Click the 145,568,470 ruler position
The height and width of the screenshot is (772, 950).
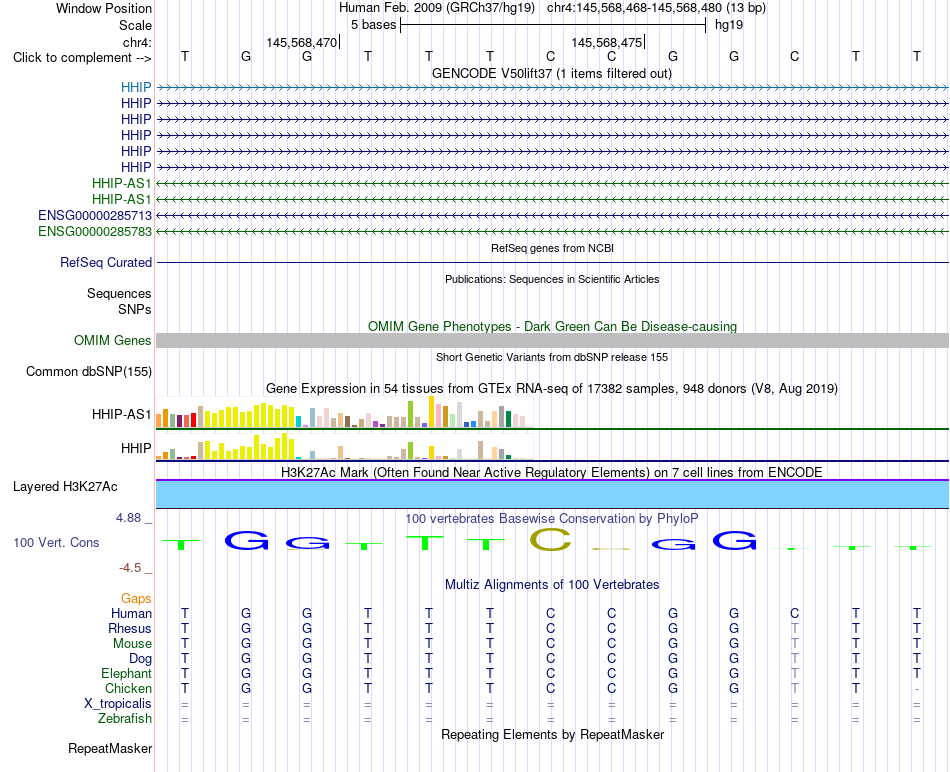click(x=301, y=42)
